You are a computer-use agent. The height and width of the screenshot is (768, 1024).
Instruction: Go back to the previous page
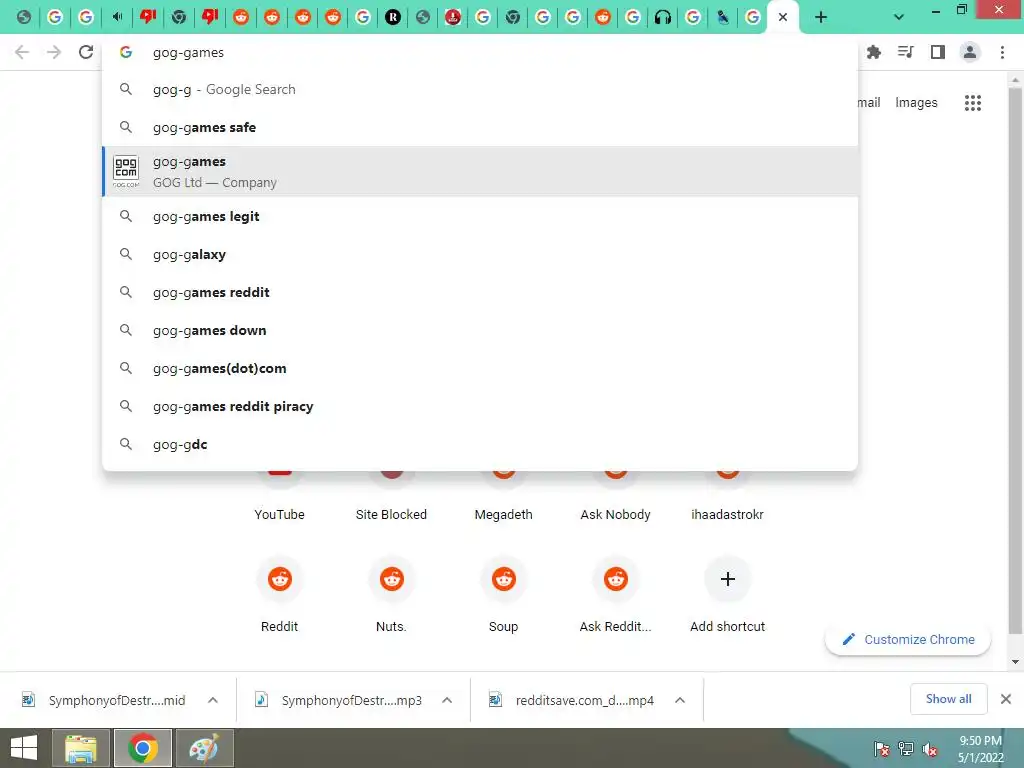point(22,52)
